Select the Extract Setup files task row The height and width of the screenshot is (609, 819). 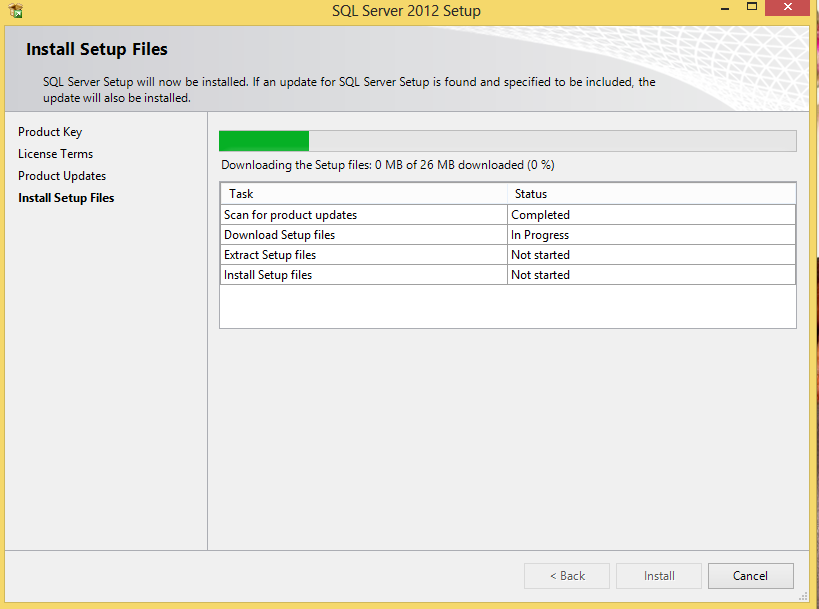pos(508,255)
